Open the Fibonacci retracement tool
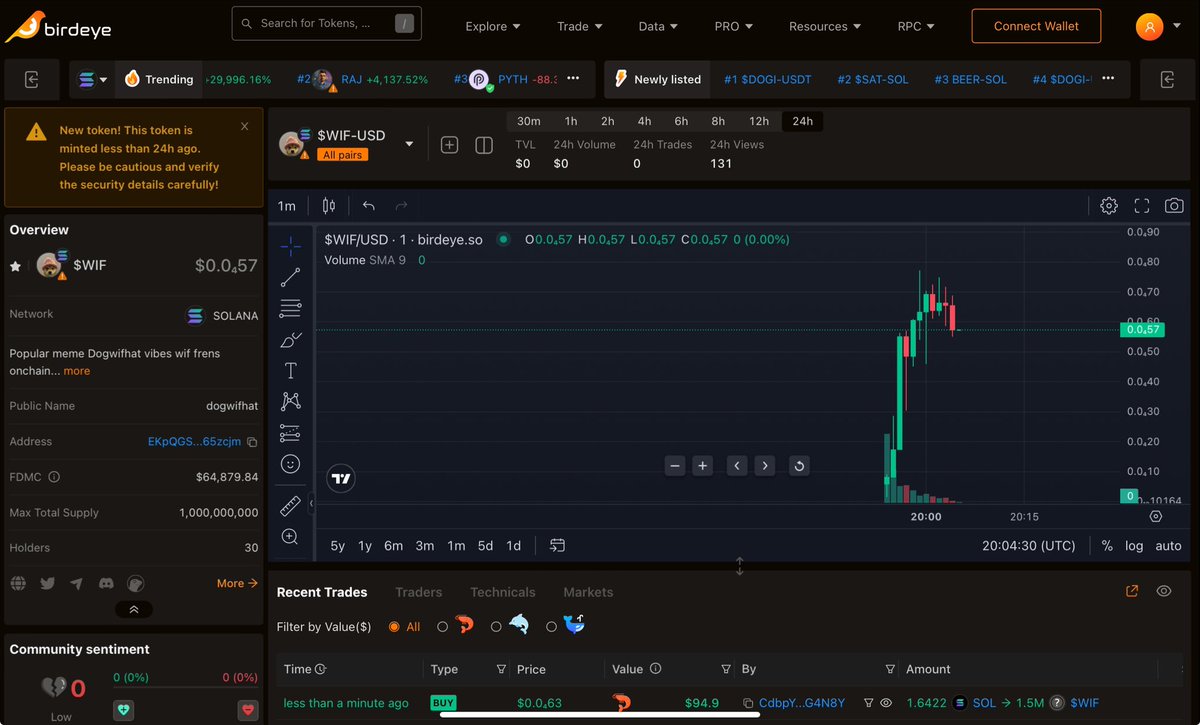This screenshot has width=1200, height=725. [290, 308]
